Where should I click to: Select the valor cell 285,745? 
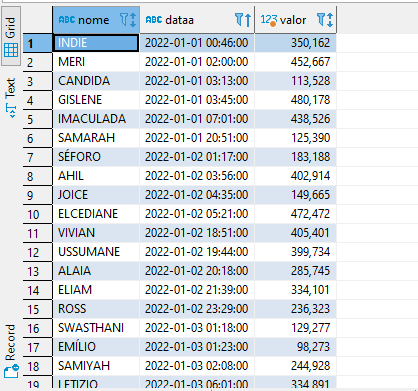coord(296,271)
